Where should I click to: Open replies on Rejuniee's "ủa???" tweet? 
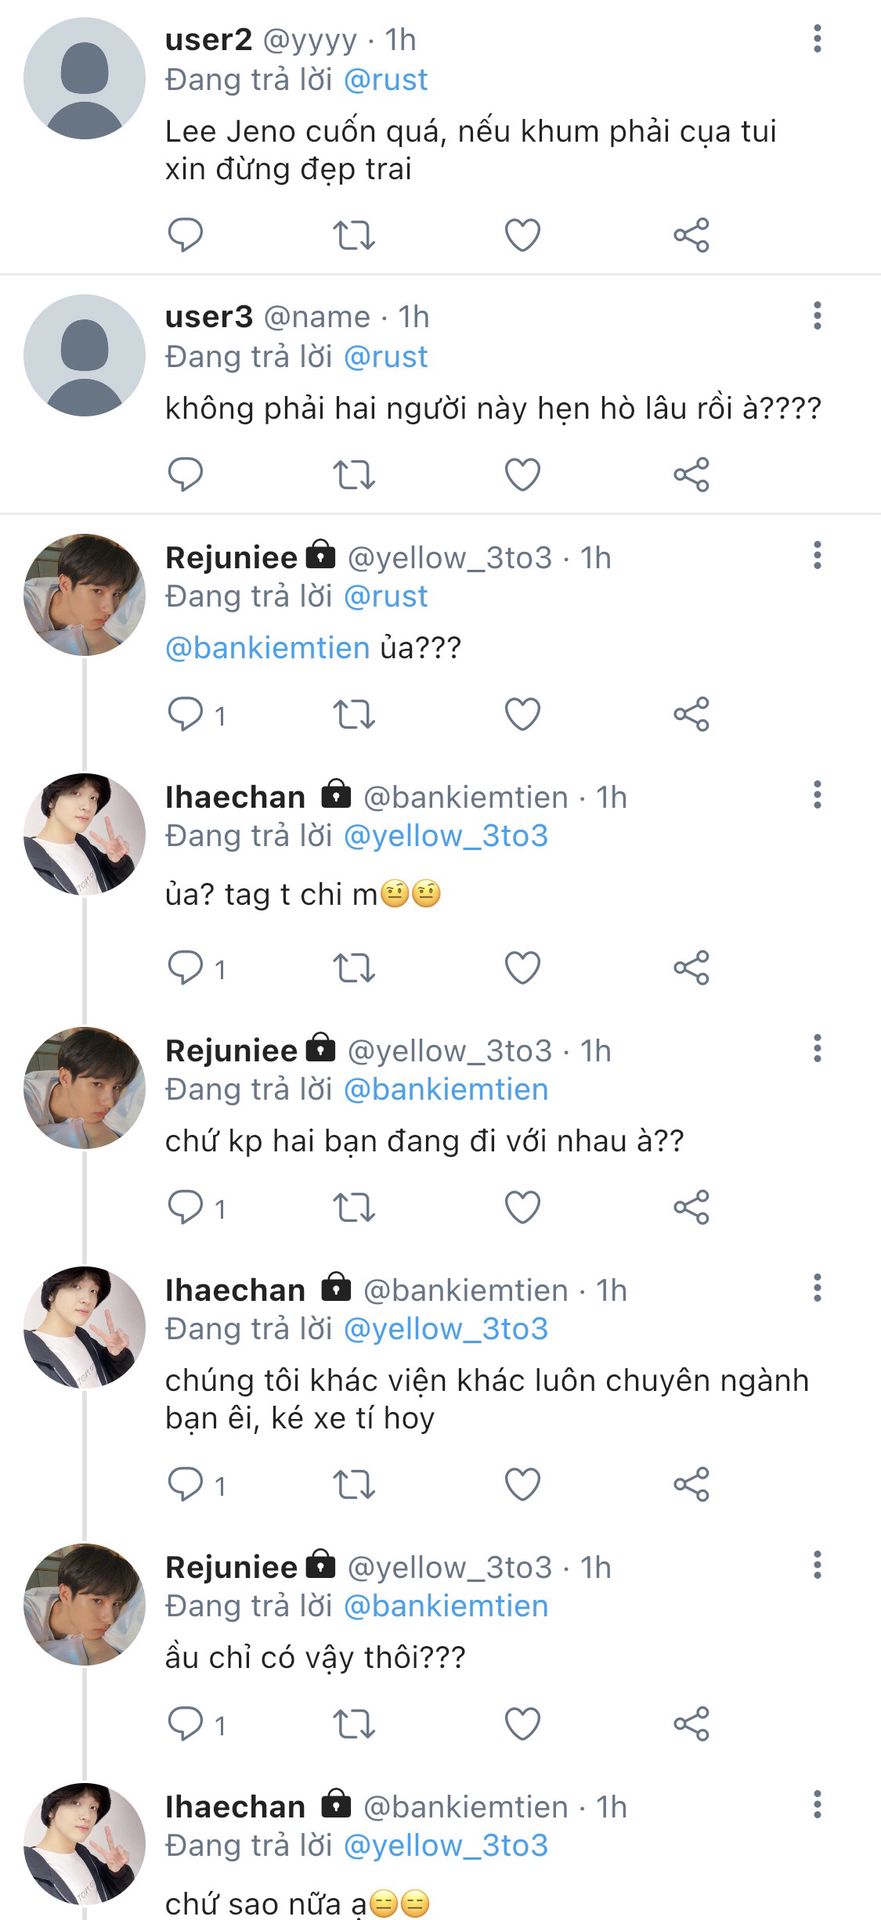point(185,714)
